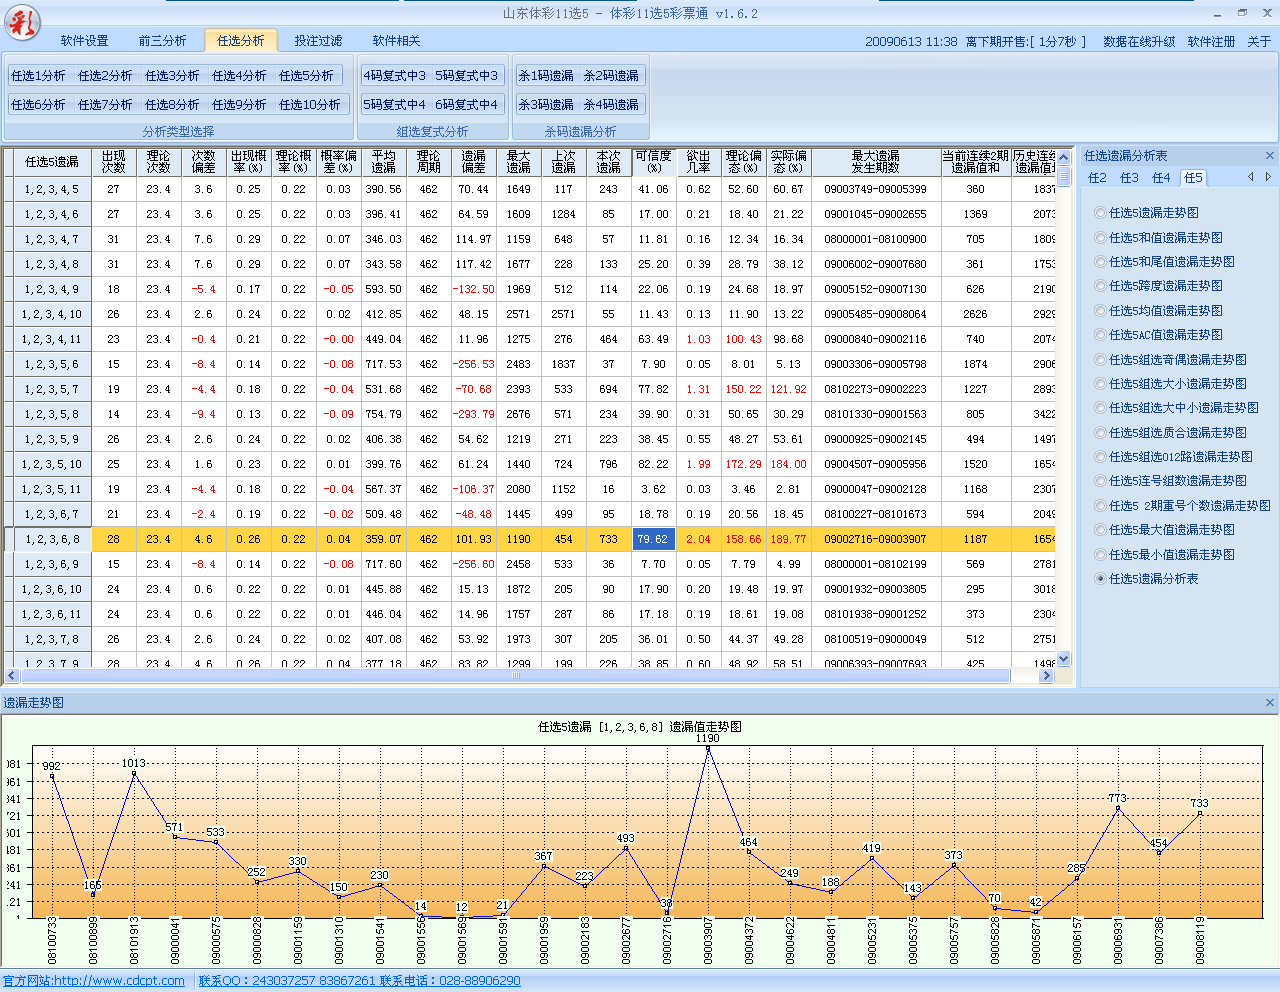
Task: Sort by 出现次数 column header
Action: pyautogui.click(x=113, y=162)
